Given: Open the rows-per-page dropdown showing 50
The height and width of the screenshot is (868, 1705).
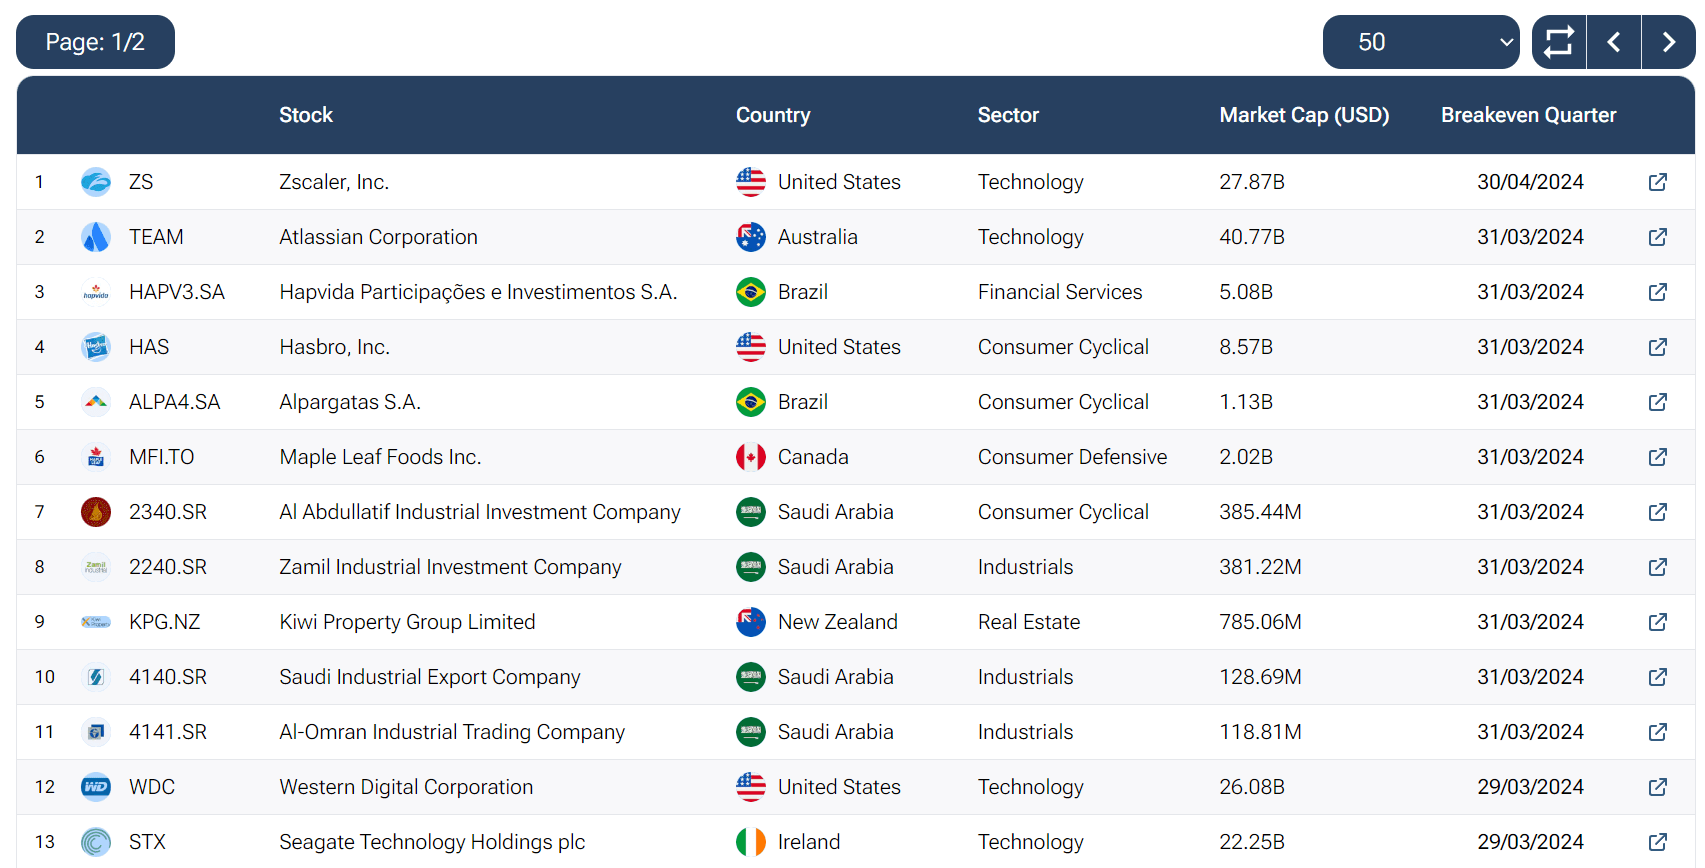Looking at the screenshot, I should (1421, 42).
